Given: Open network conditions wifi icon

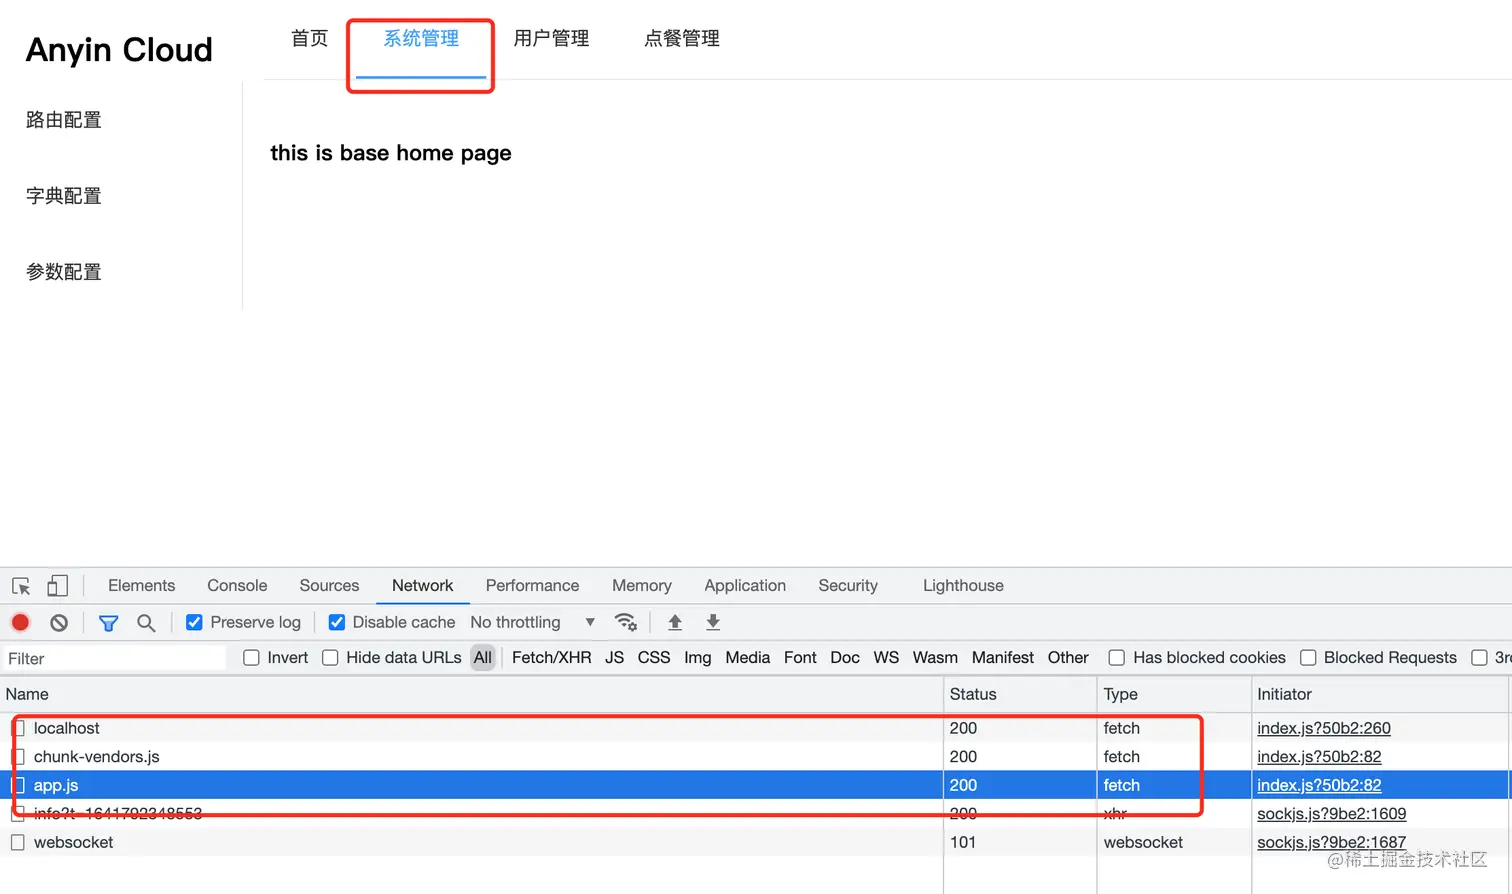Looking at the screenshot, I should point(626,622).
